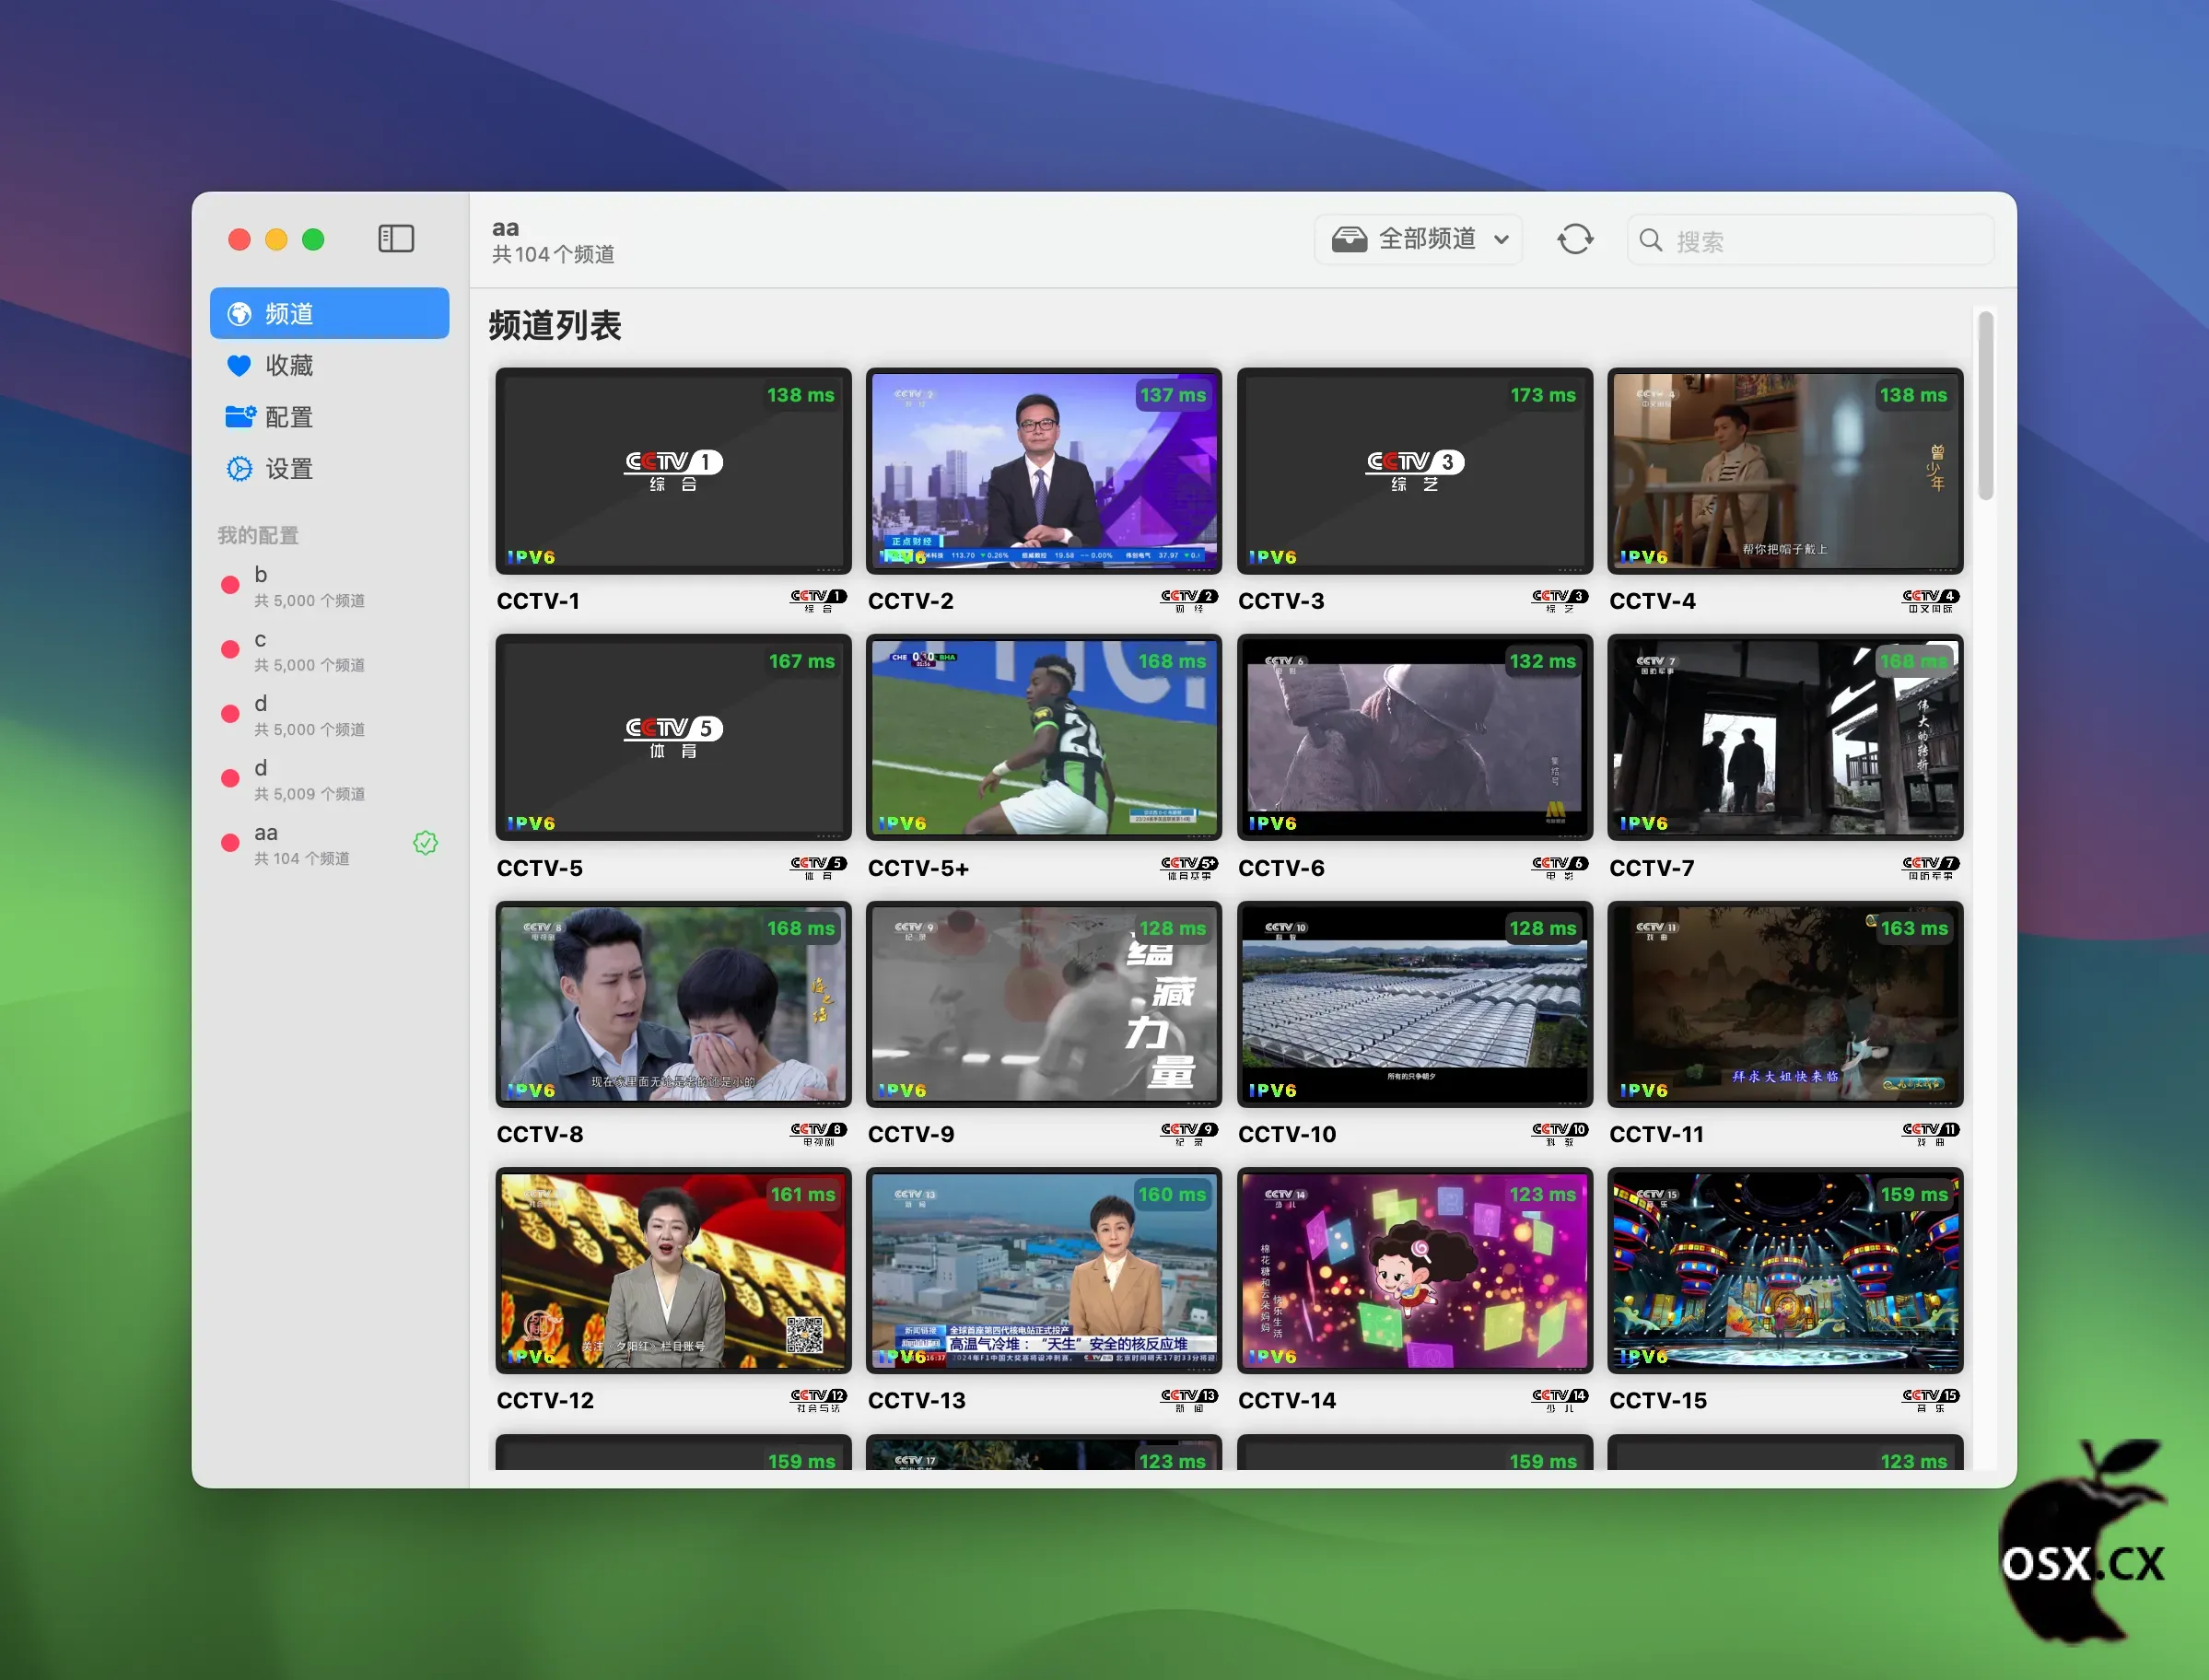
Task: Open 收藏 favorites in sidebar
Action: [x=329, y=365]
